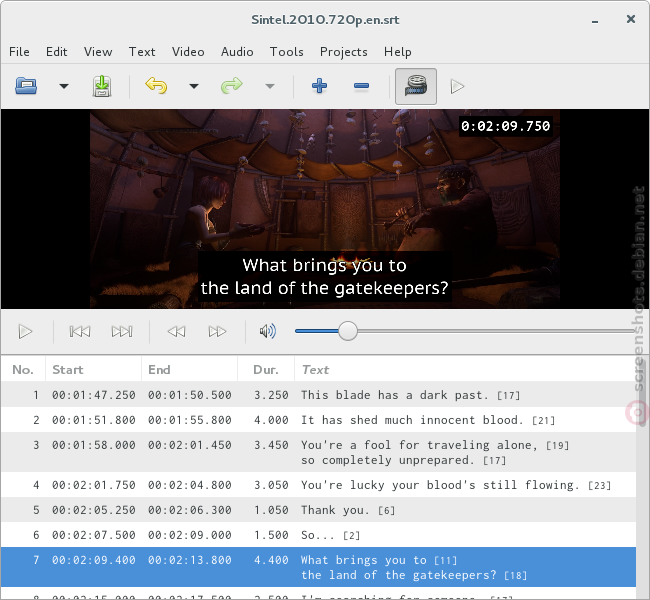Click the toolbar preview play button
The width and height of the screenshot is (650, 600).
click(457, 87)
